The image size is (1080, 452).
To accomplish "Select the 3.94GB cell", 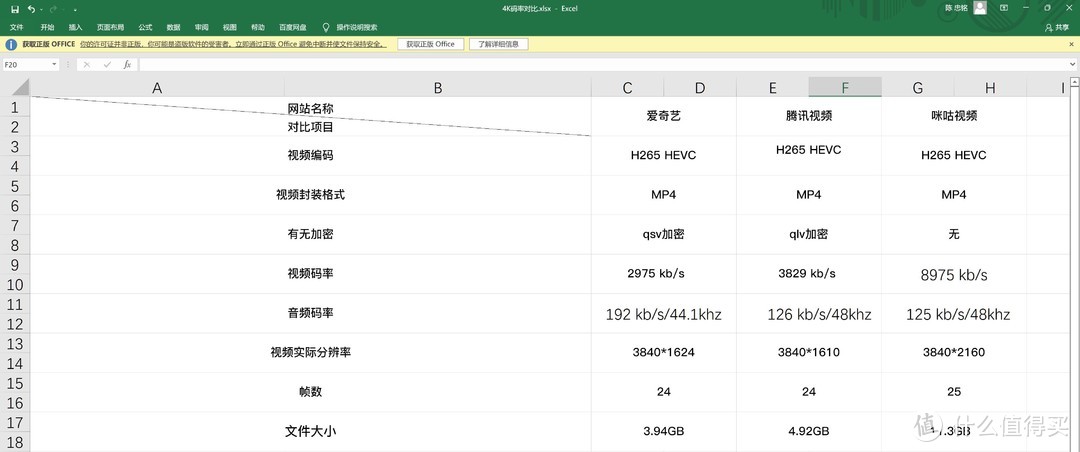I will 664,431.
